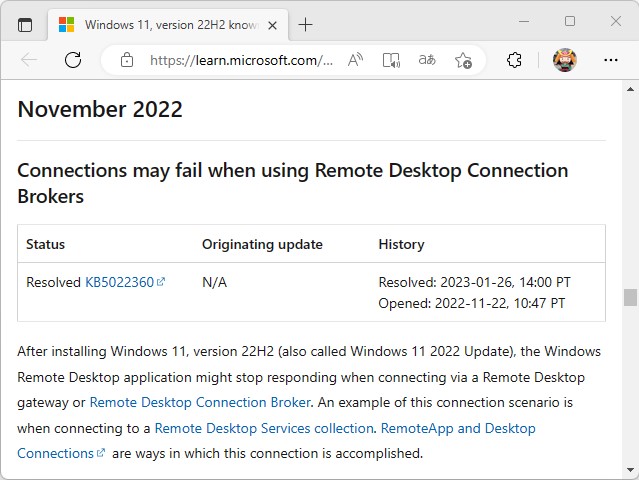Screen dimensions: 639x480
Task: Add this page to favorites
Action: [x=463, y=60]
